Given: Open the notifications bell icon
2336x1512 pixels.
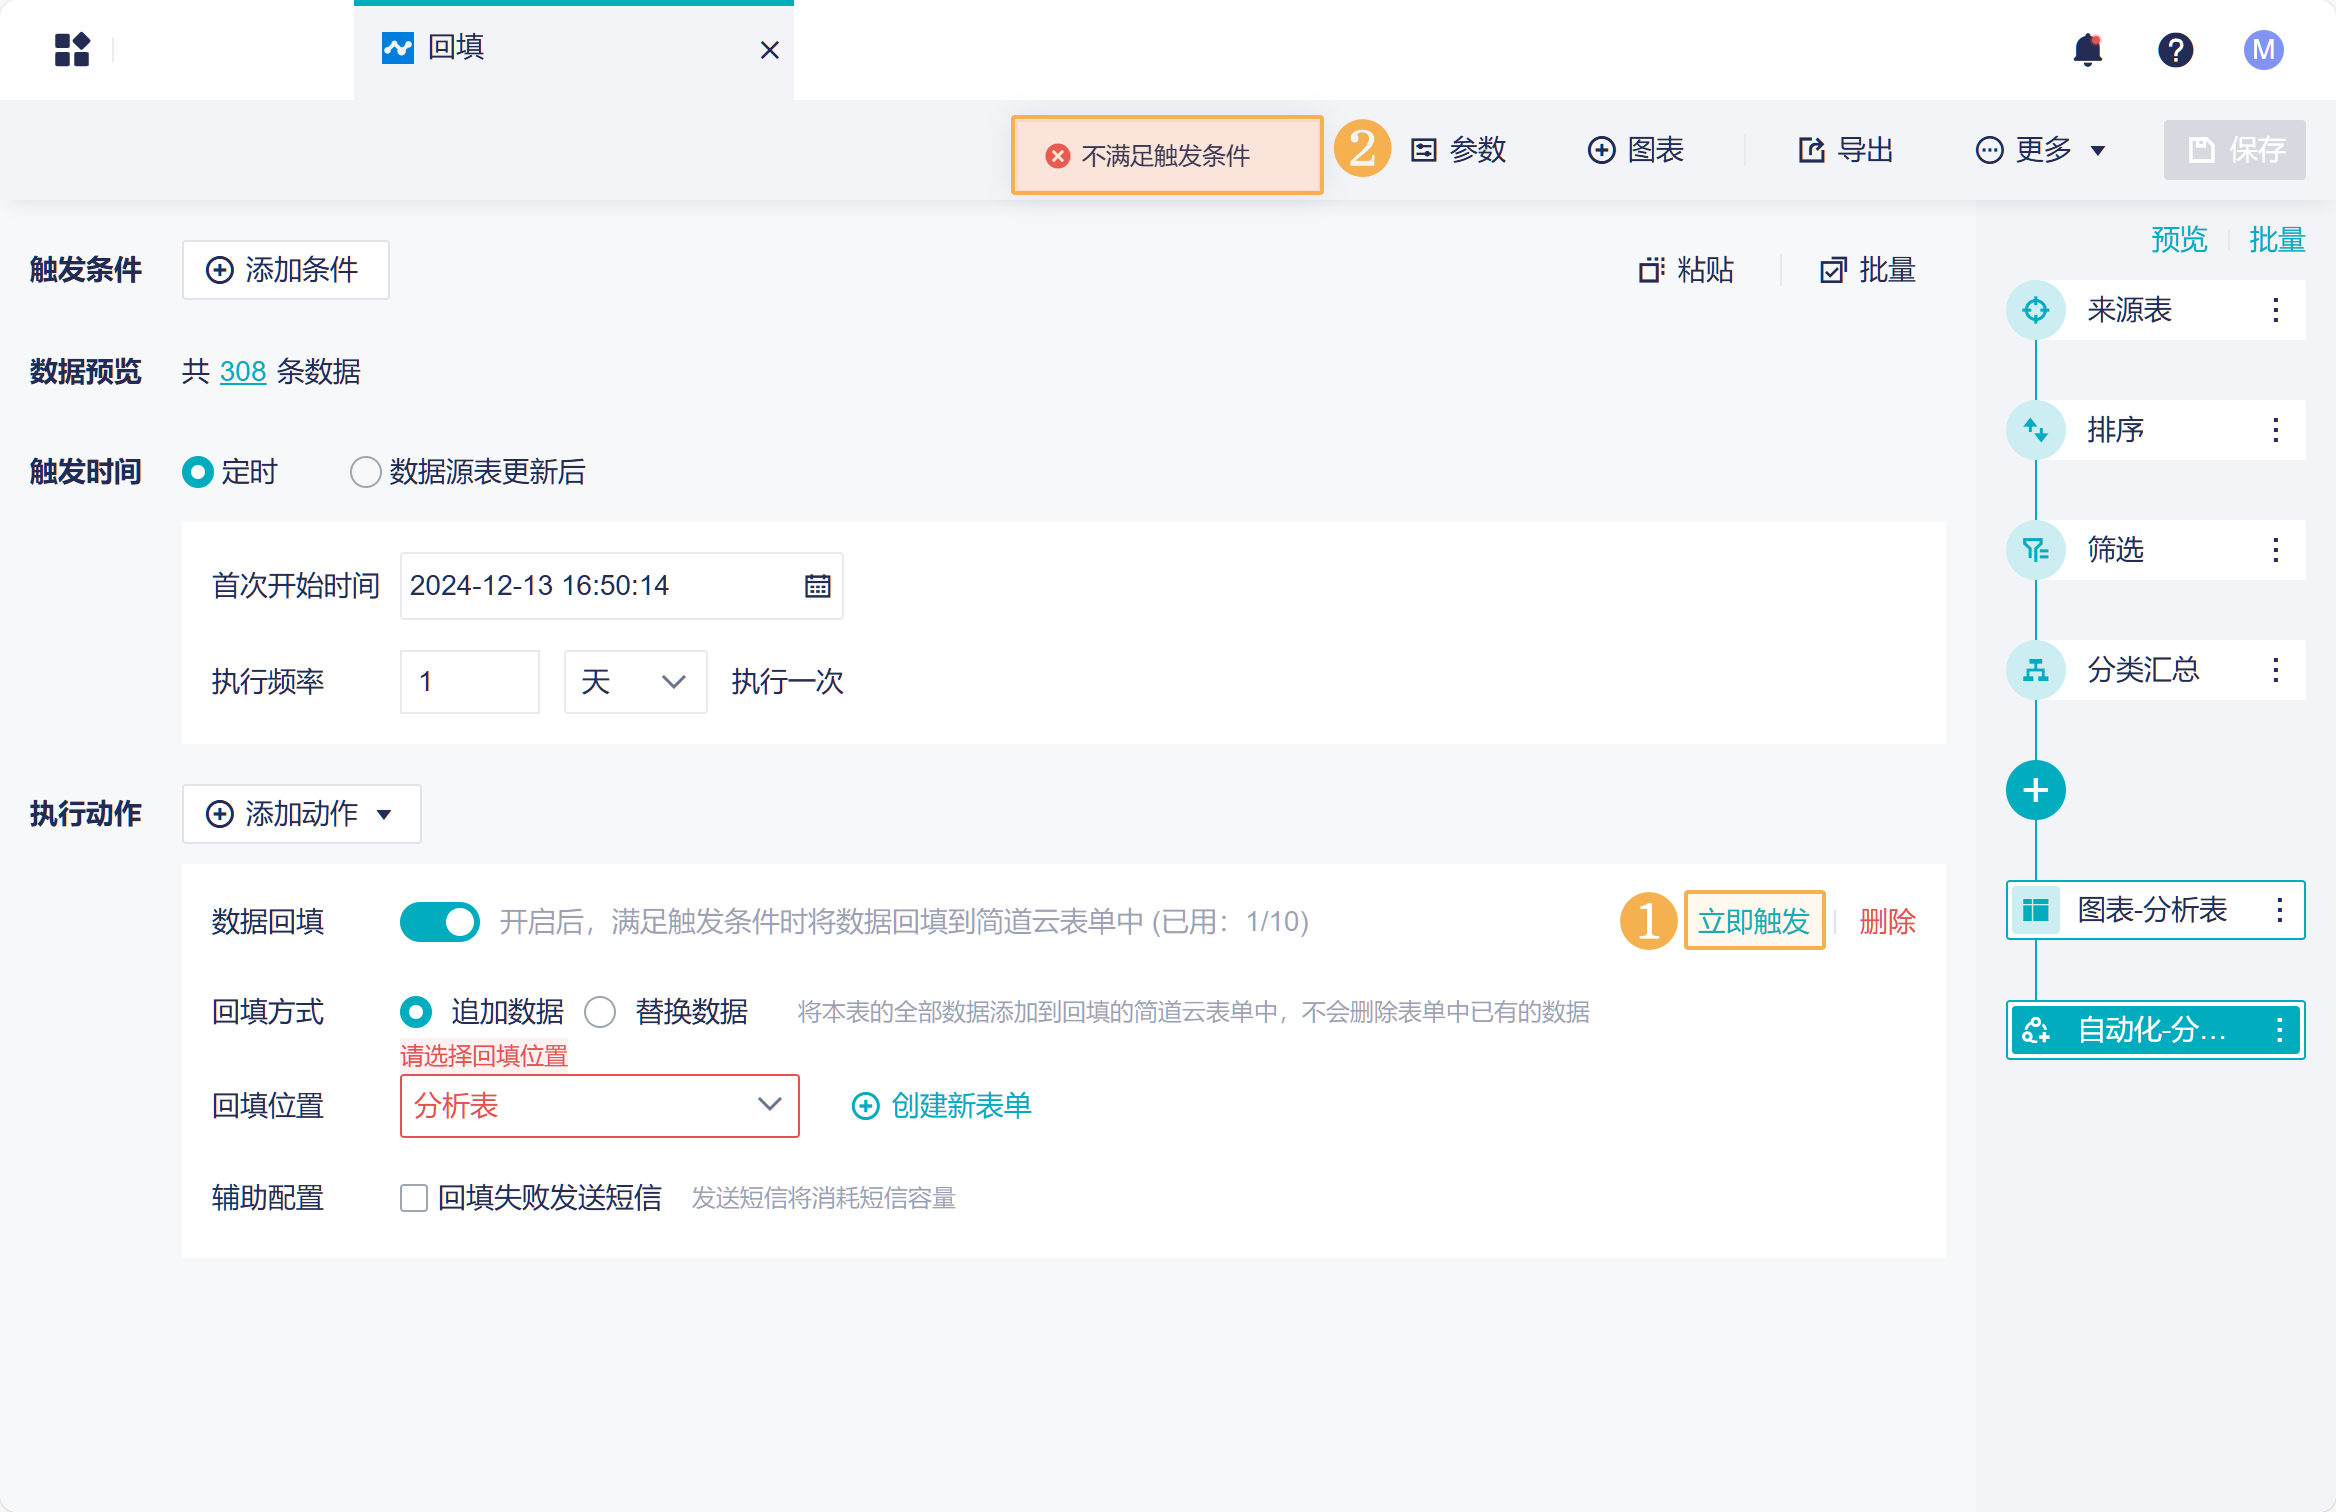Looking at the screenshot, I should coord(2088,50).
